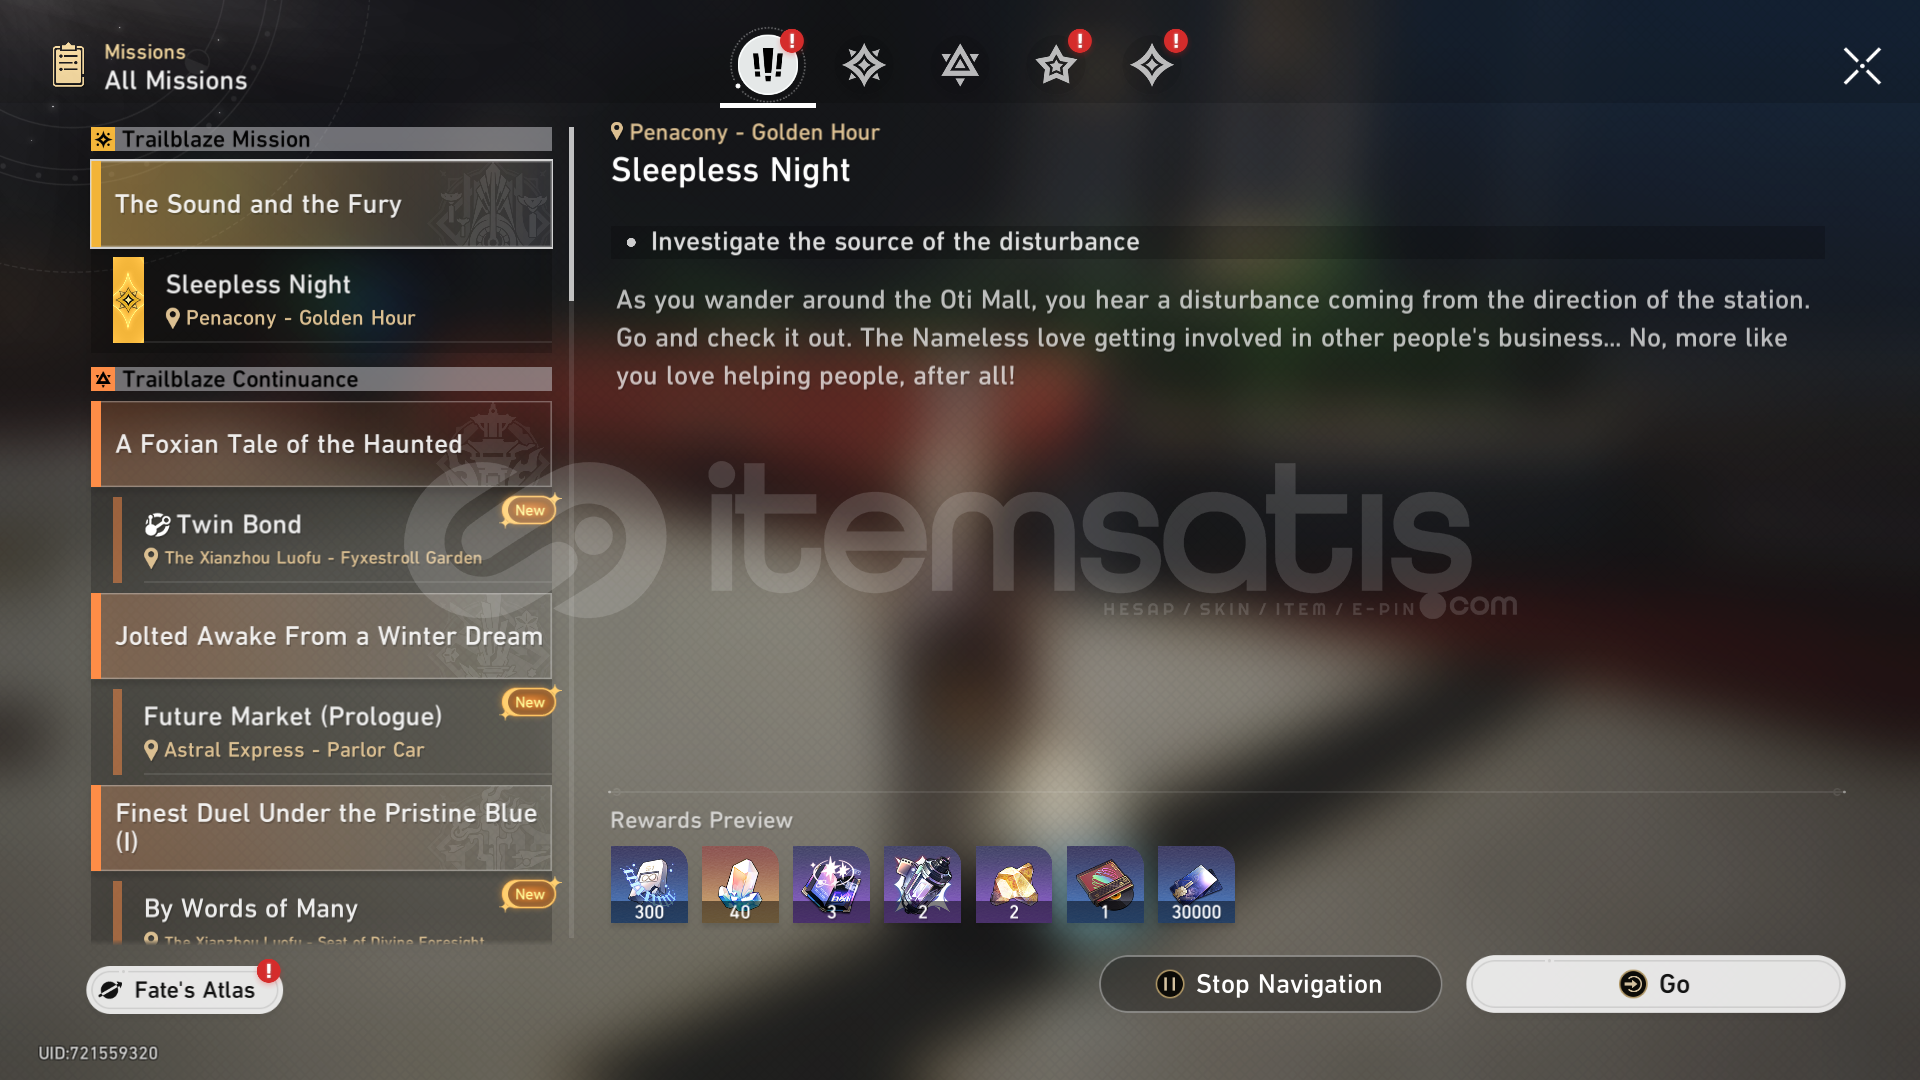This screenshot has height=1080, width=1920.
Task: Click the mission list scrollbar
Action: 571,214
